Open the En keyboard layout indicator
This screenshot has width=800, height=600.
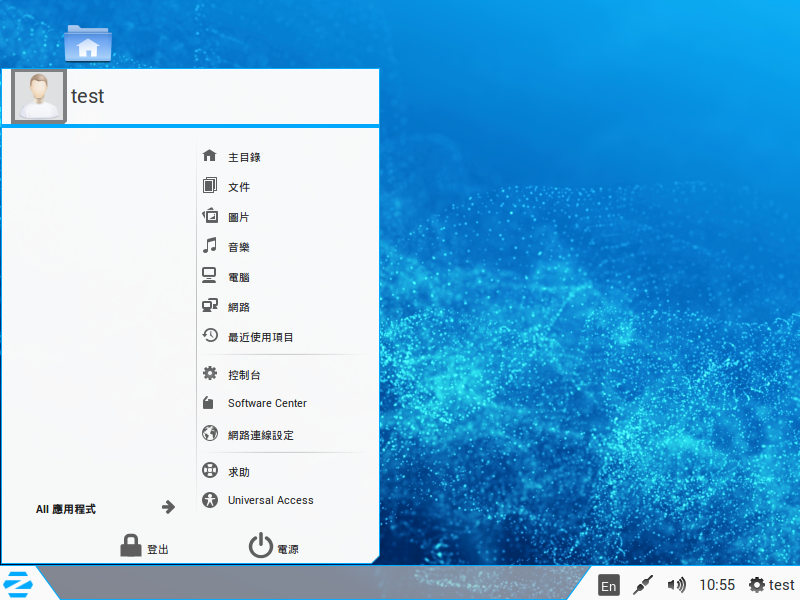pyautogui.click(x=608, y=586)
